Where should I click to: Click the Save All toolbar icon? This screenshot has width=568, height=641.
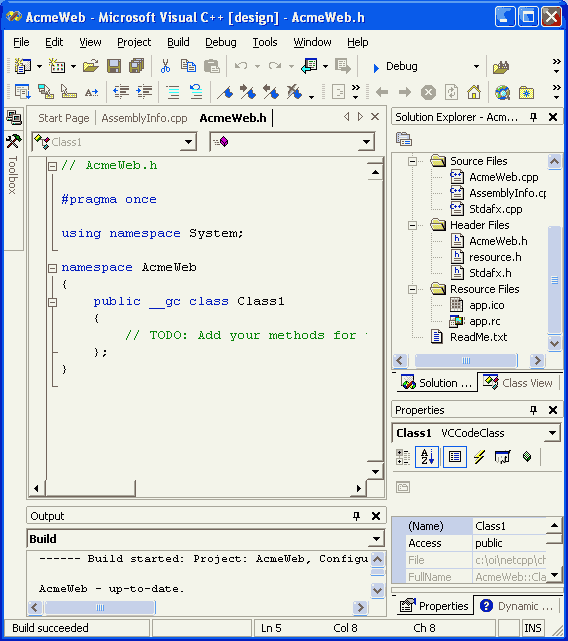[x=137, y=66]
